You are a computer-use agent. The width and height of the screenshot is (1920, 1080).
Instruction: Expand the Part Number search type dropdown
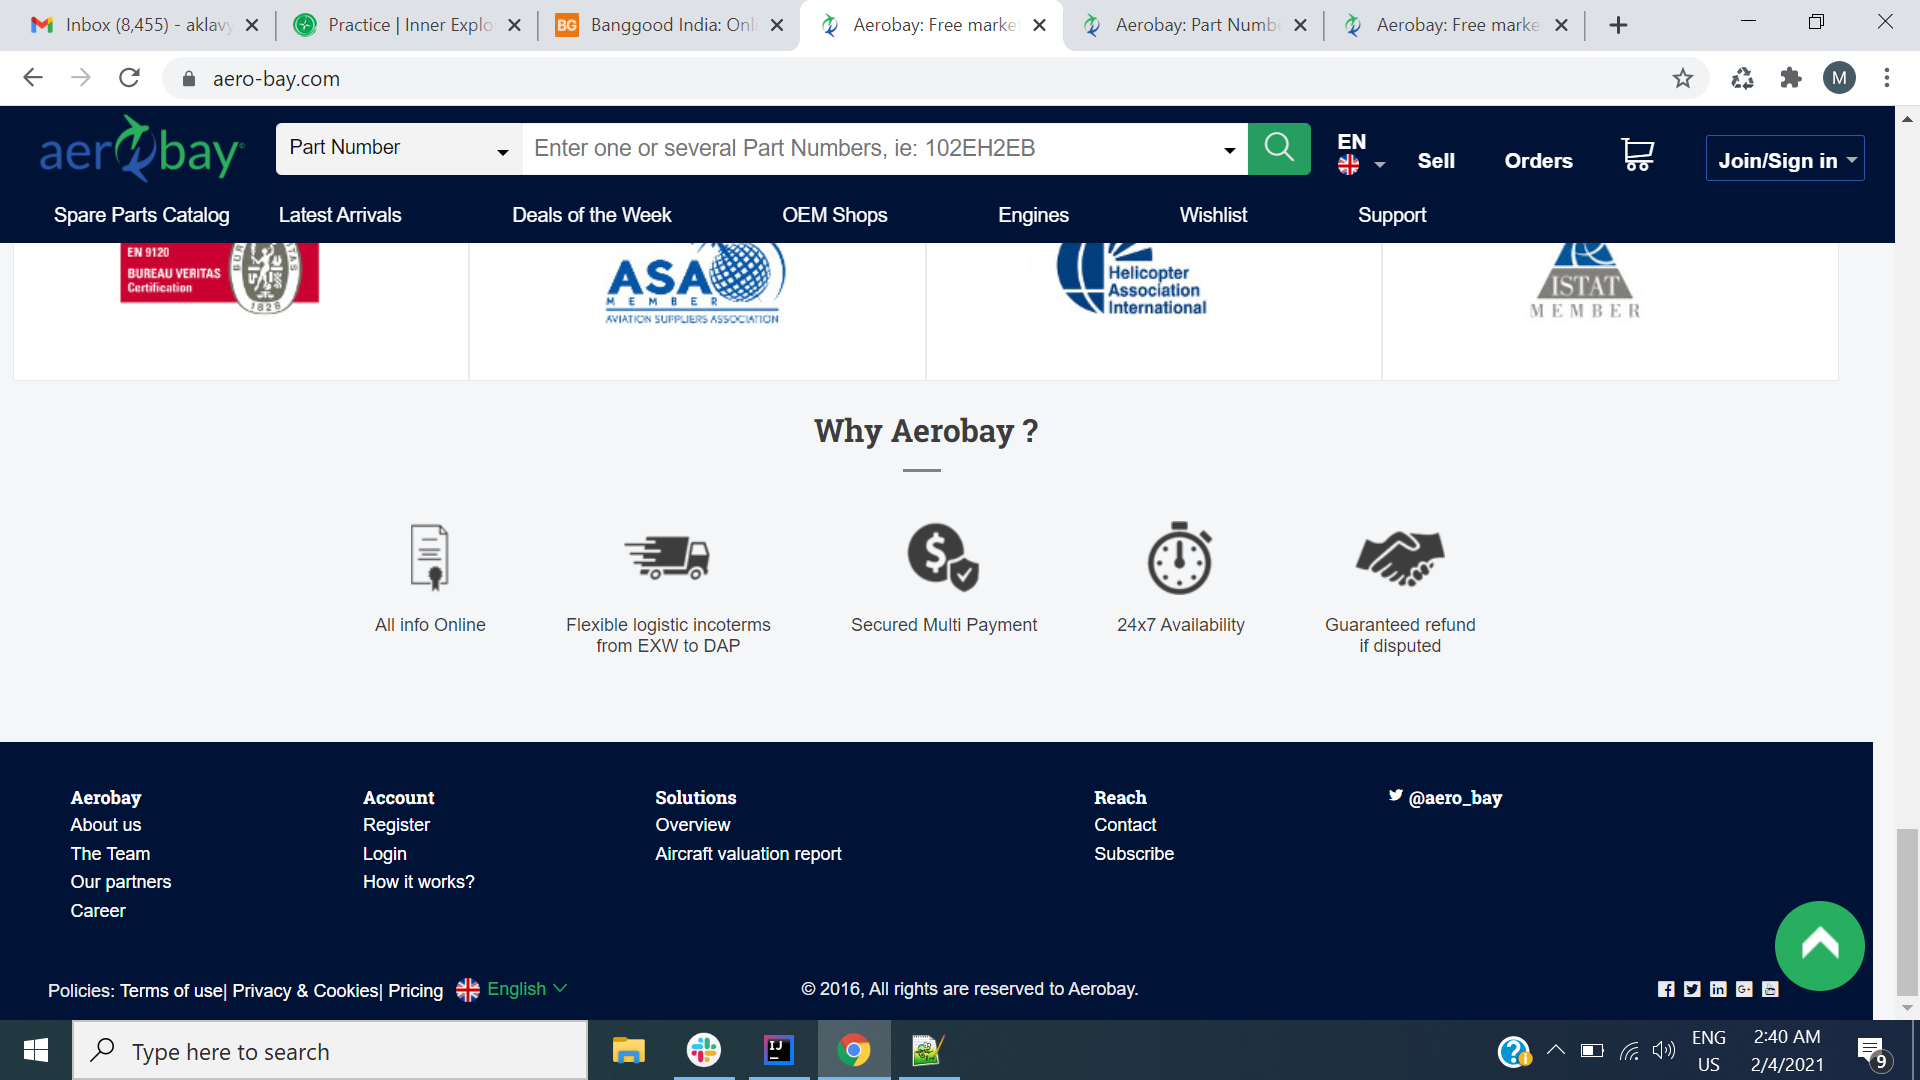[x=398, y=148]
